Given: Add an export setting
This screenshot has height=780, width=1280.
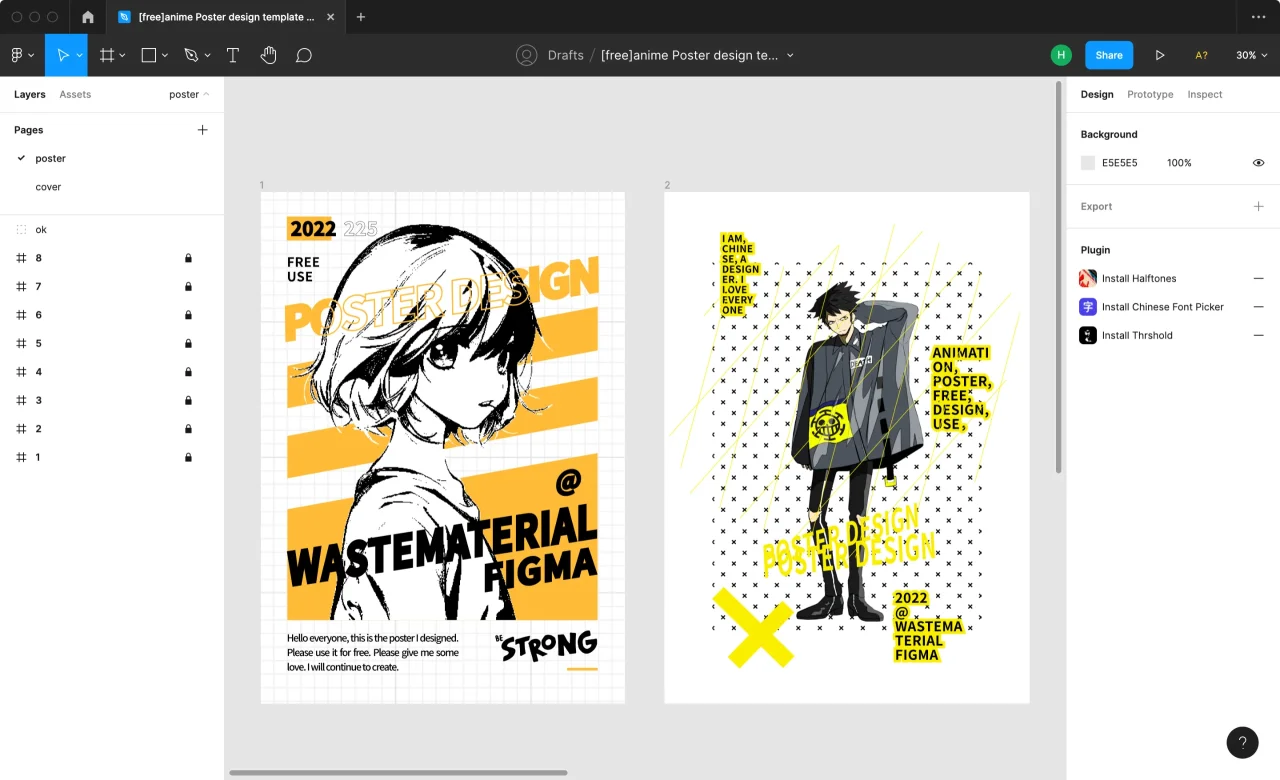Looking at the screenshot, I should pos(1258,206).
